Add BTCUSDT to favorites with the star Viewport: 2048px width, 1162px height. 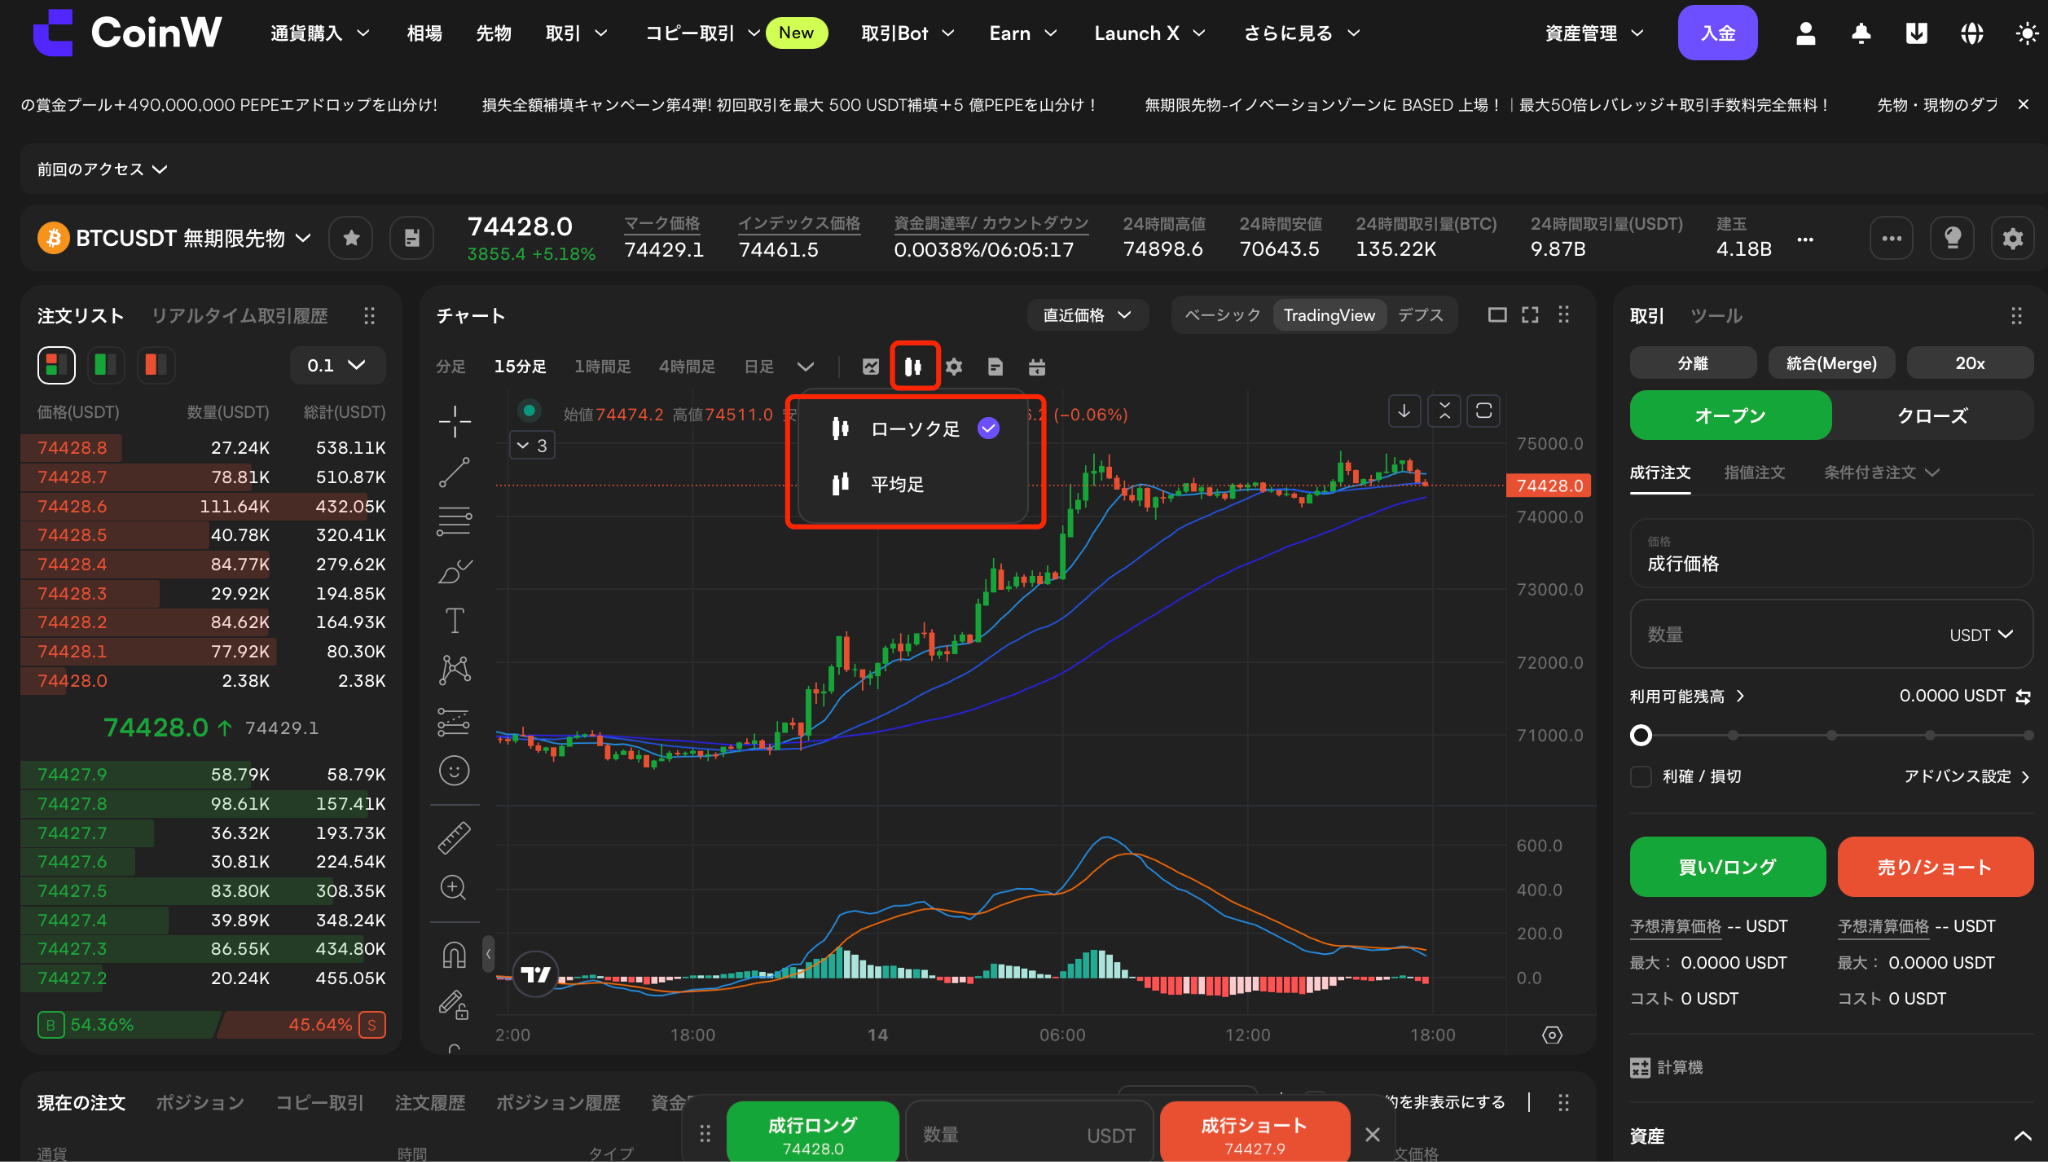[351, 238]
